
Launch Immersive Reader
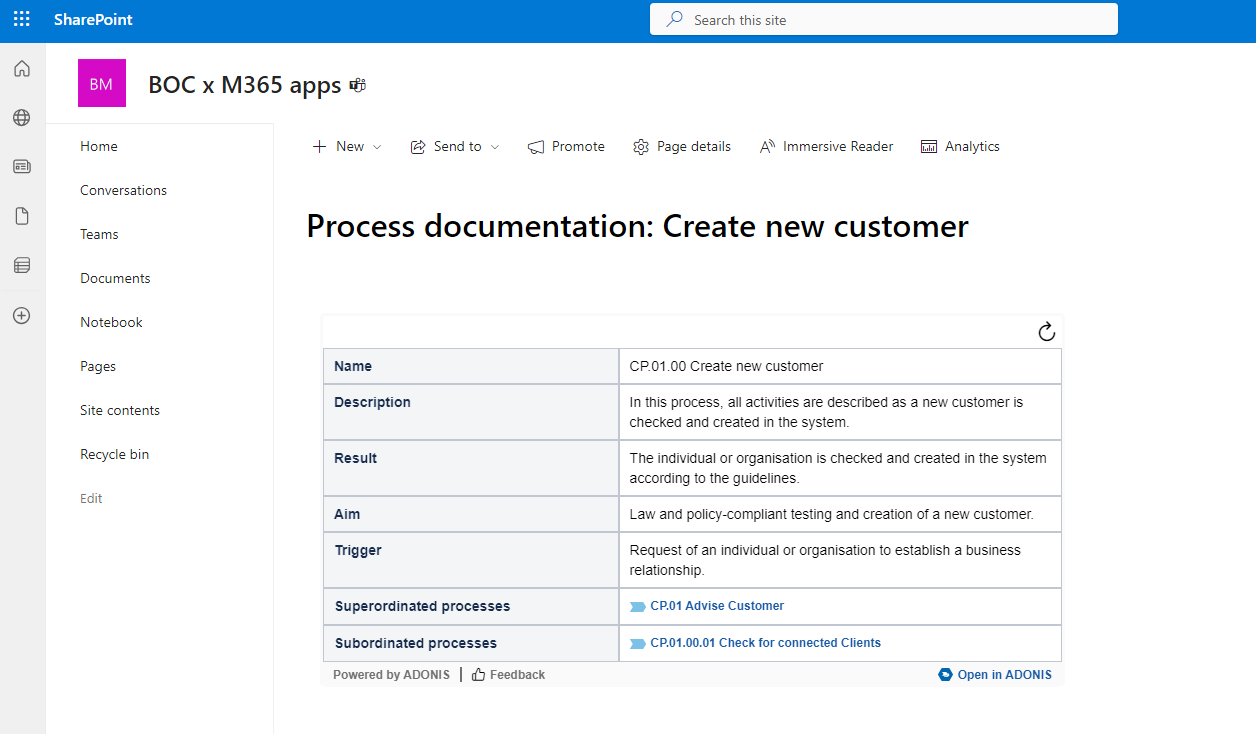point(826,147)
